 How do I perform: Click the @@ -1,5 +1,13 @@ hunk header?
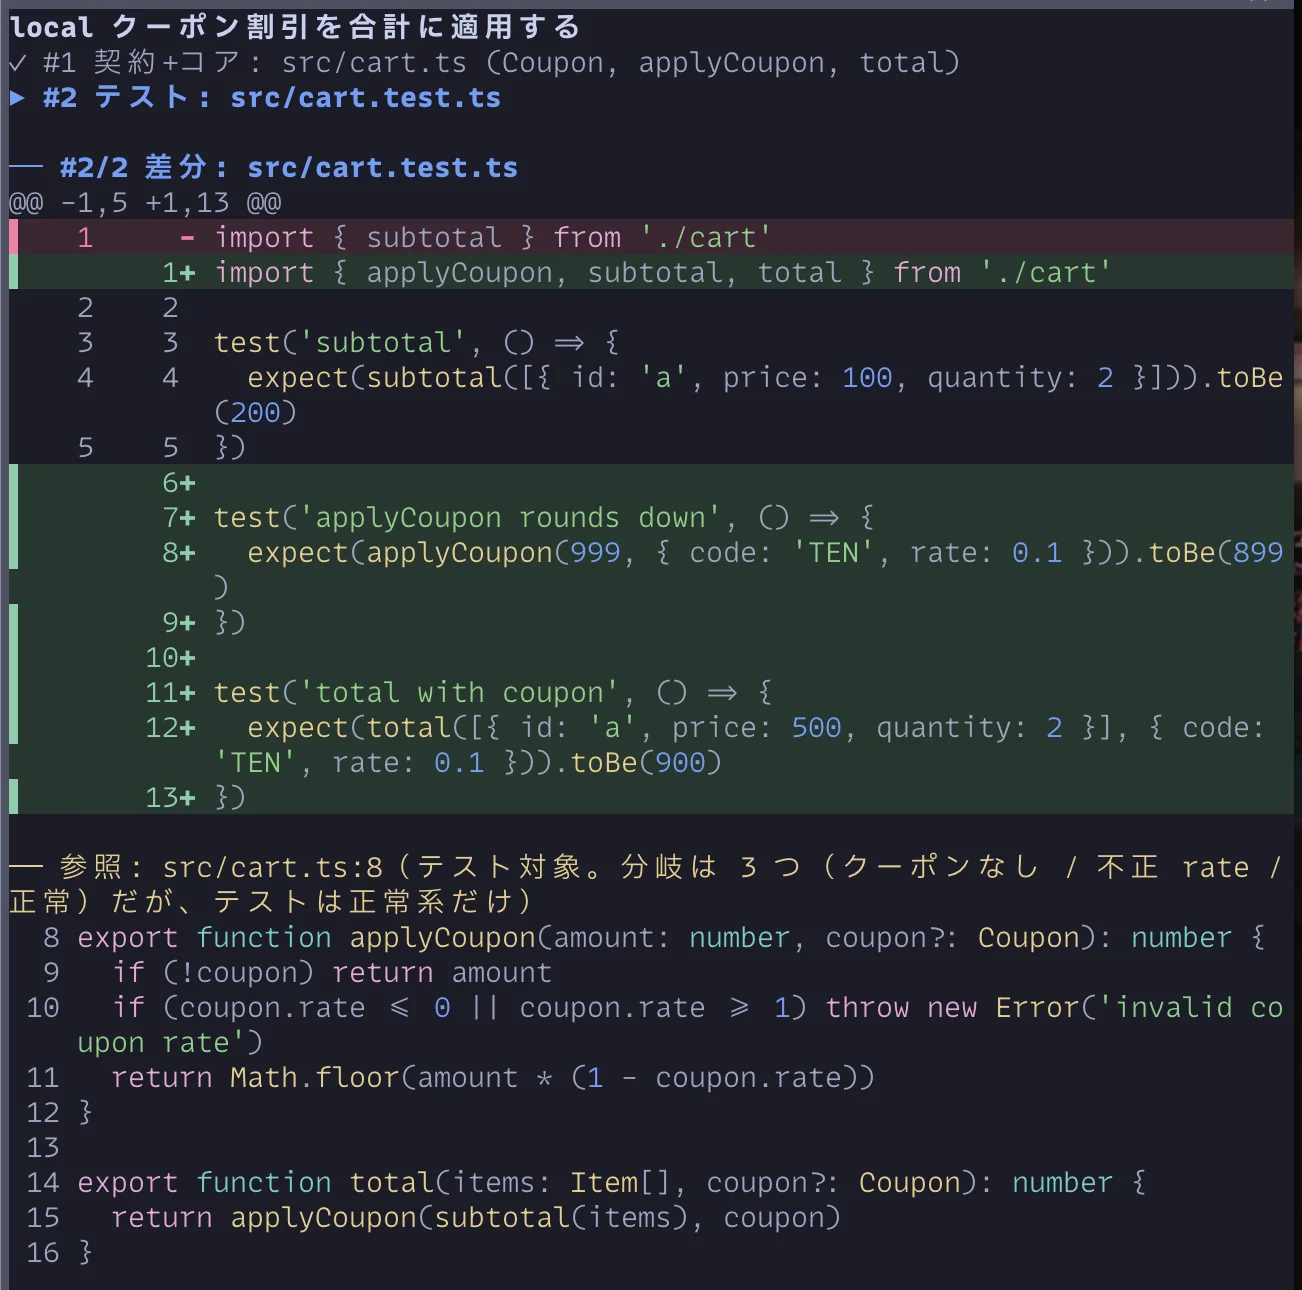145,203
